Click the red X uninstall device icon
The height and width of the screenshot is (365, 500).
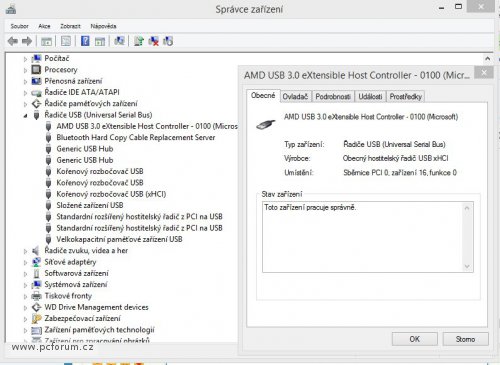coord(153,41)
